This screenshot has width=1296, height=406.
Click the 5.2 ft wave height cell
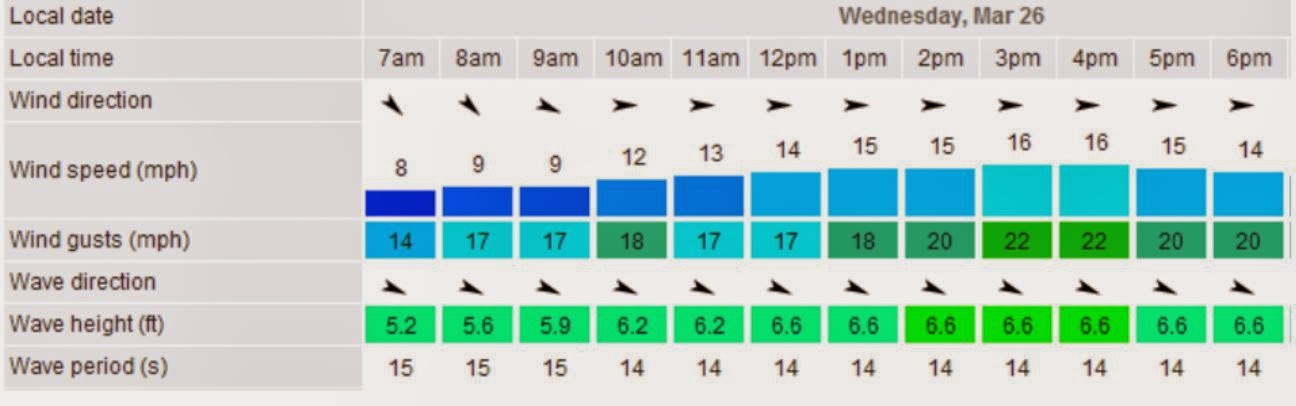click(x=400, y=325)
